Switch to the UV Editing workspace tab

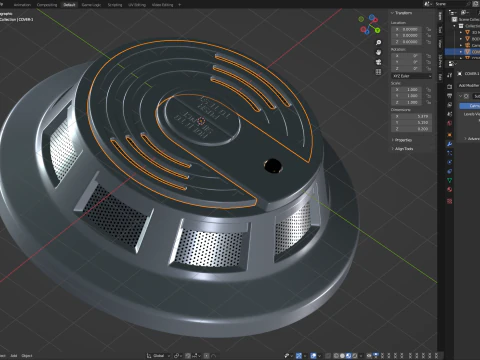137,5
